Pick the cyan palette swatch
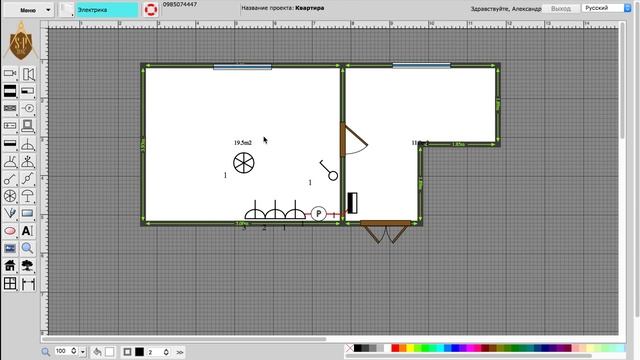 click(440, 348)
